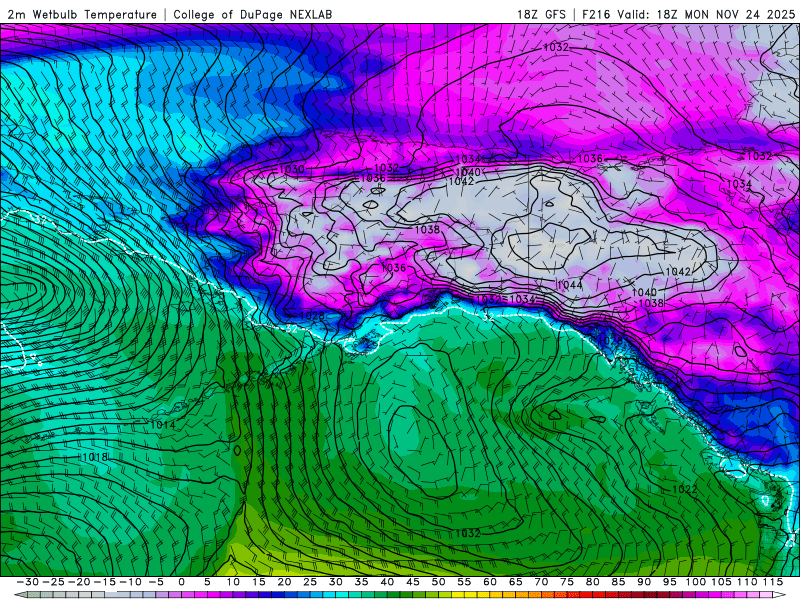800x600 pixels.
Task: Click the 95 color scale label
Action: [669, 582]
